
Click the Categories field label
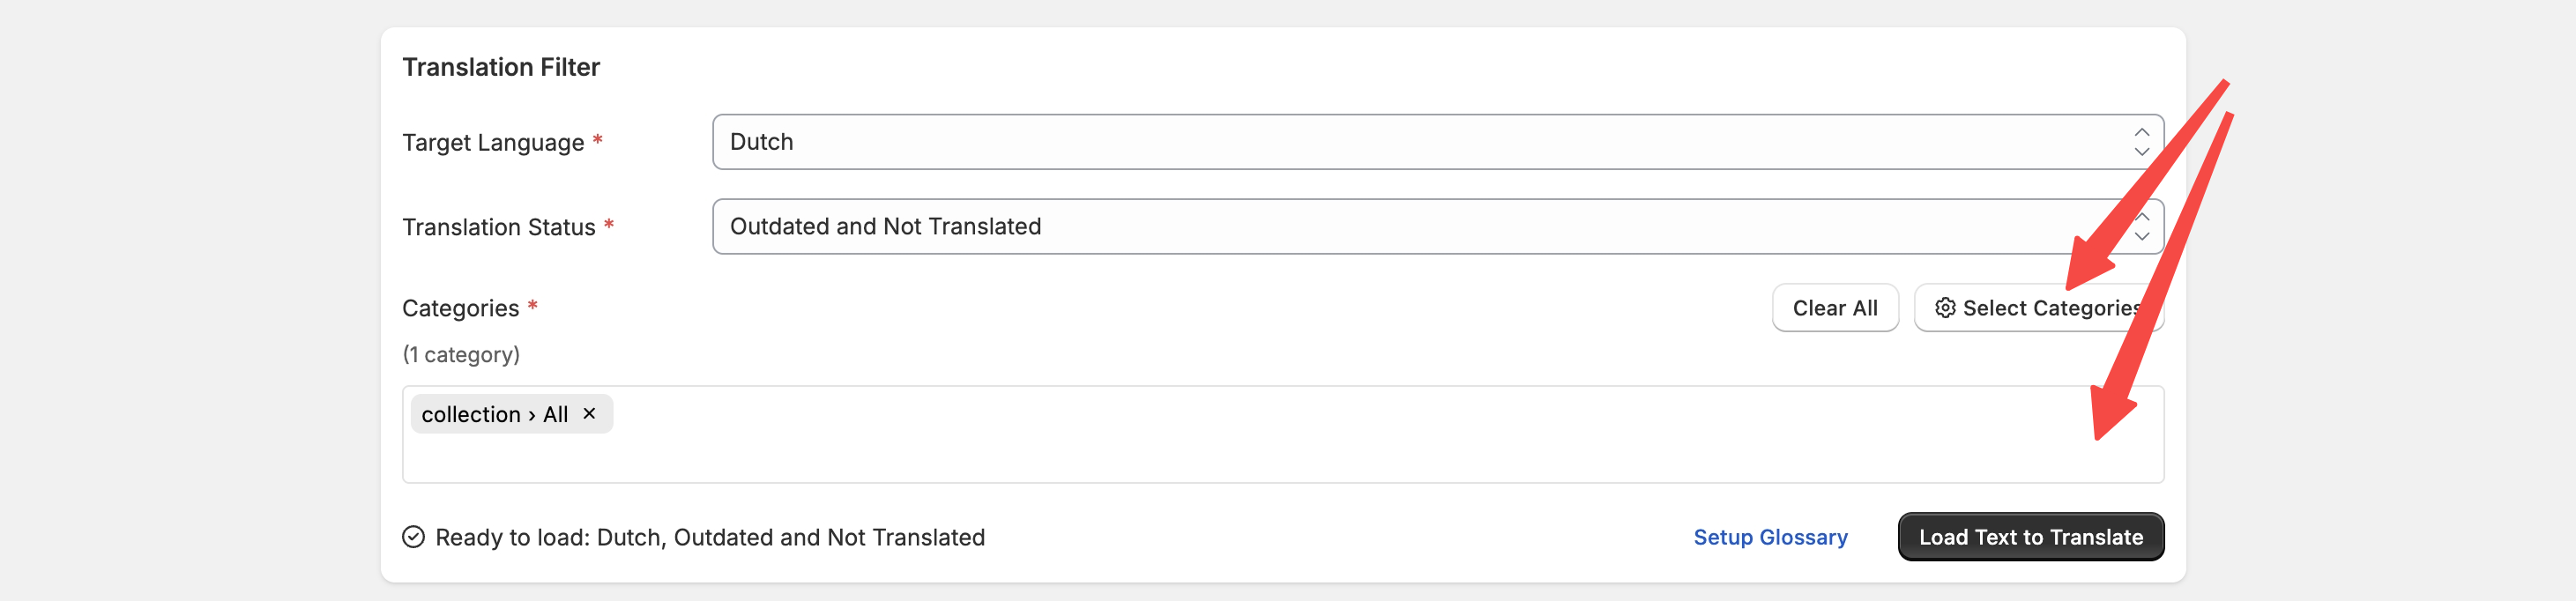point(460,308)
